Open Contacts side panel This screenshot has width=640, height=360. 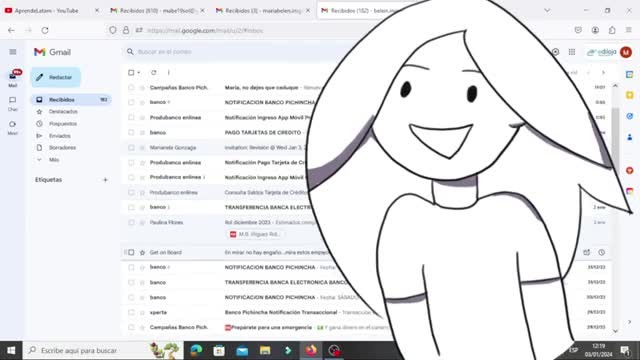coord(630,137)
